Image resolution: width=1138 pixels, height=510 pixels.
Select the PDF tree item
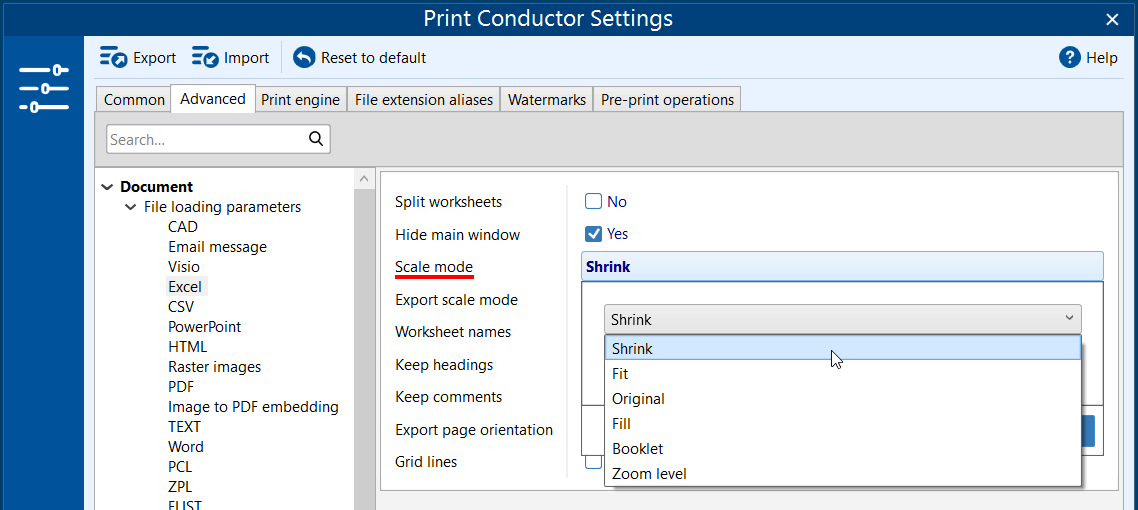tap(181, 387)
